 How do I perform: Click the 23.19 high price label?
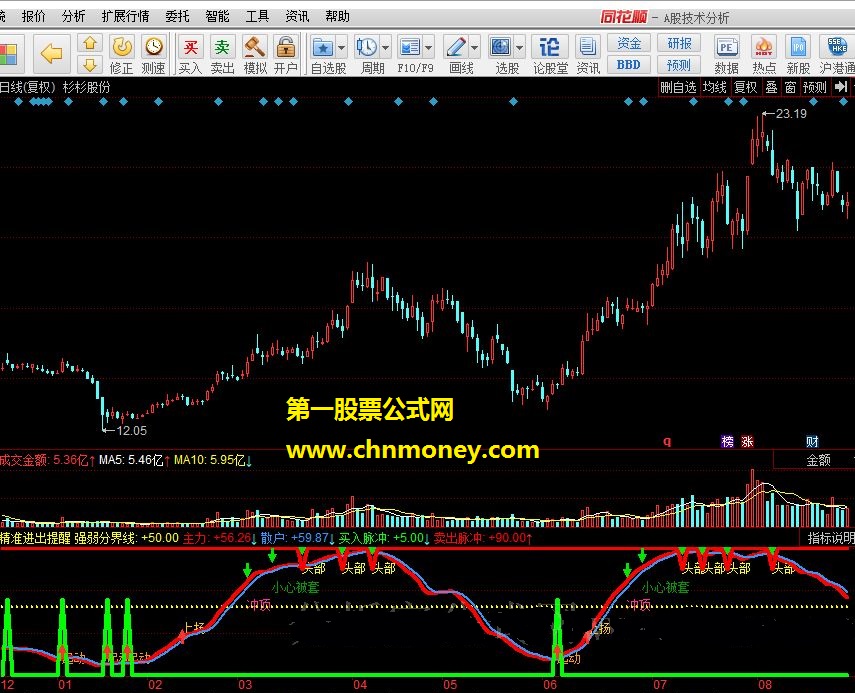(791, 113)
